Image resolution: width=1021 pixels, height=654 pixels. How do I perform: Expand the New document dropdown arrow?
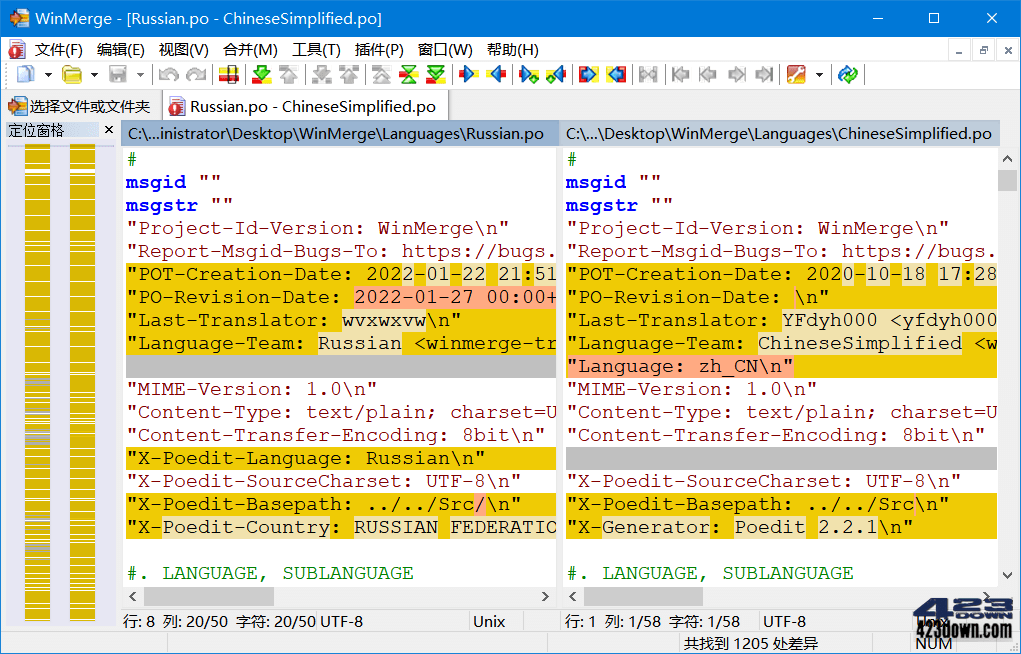47,74
